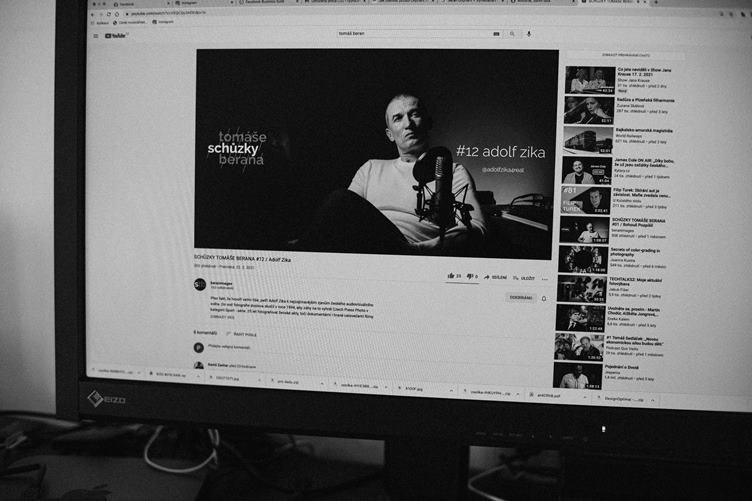This screenshot has height=501, width=752.
Task: Click the Odebíráno subscribed button
Action: 521,298
